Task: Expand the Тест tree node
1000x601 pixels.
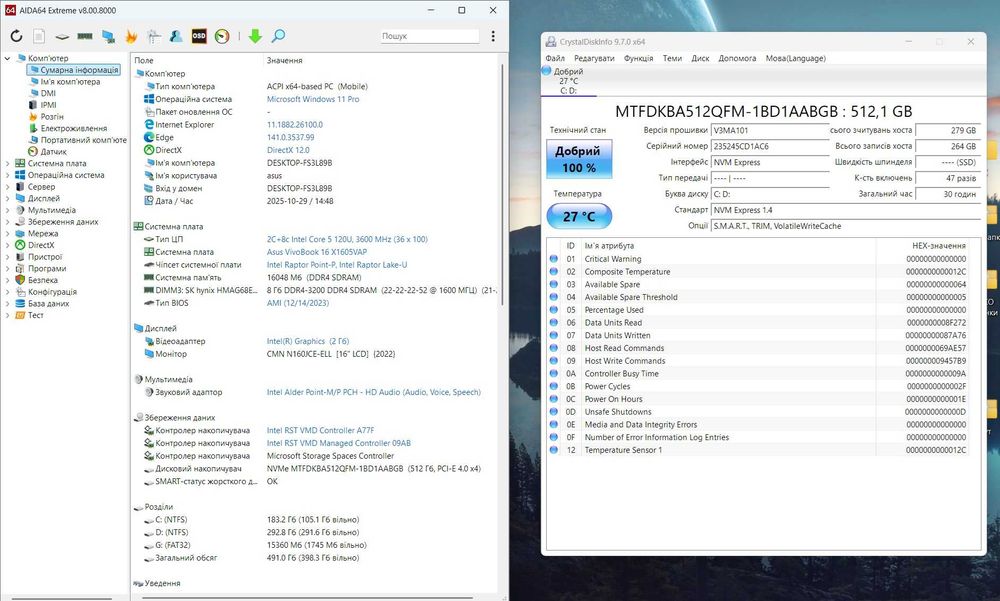Action: pyautogui.click(x=7, y=315)
